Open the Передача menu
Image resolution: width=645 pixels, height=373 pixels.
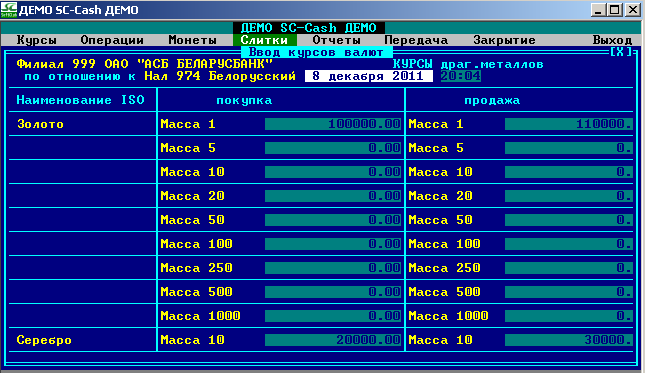click(416, 40)
